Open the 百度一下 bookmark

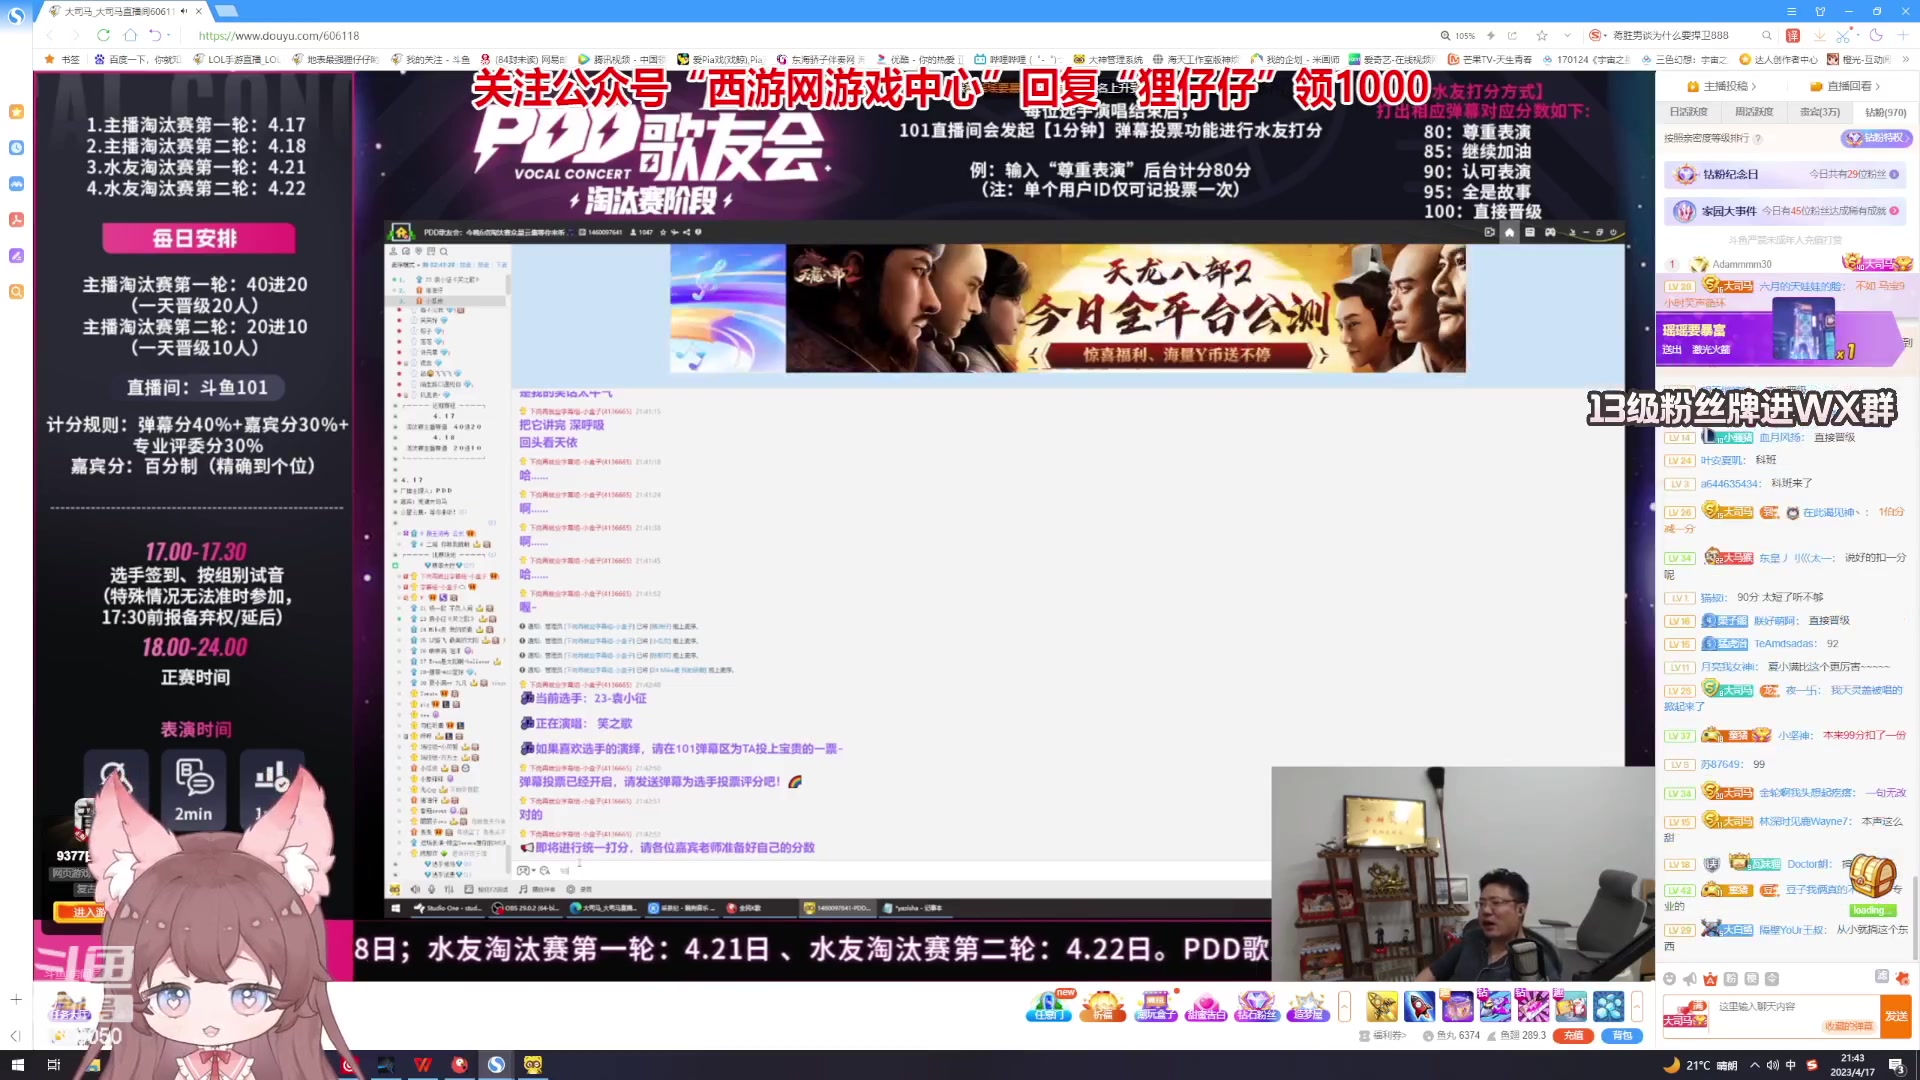point(137,59)
